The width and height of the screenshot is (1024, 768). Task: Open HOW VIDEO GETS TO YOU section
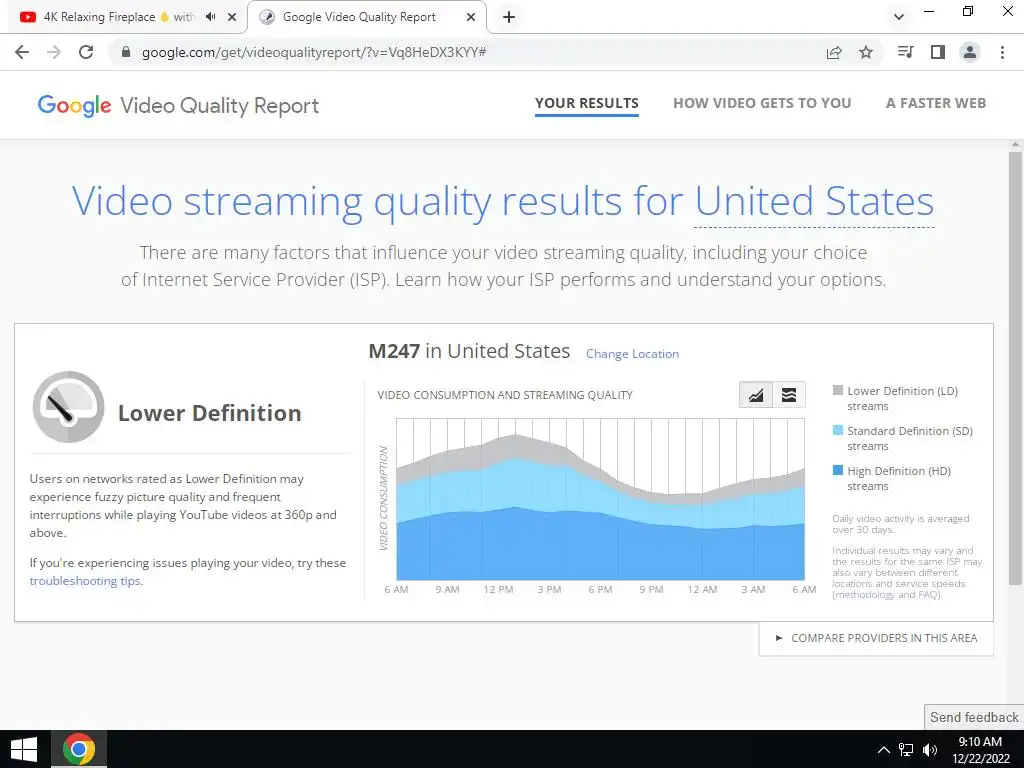[x=762, y=103]
